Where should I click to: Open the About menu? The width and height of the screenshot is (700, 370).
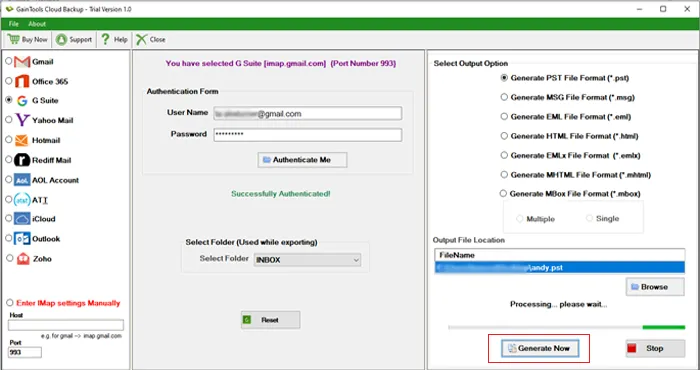[37, 24]
